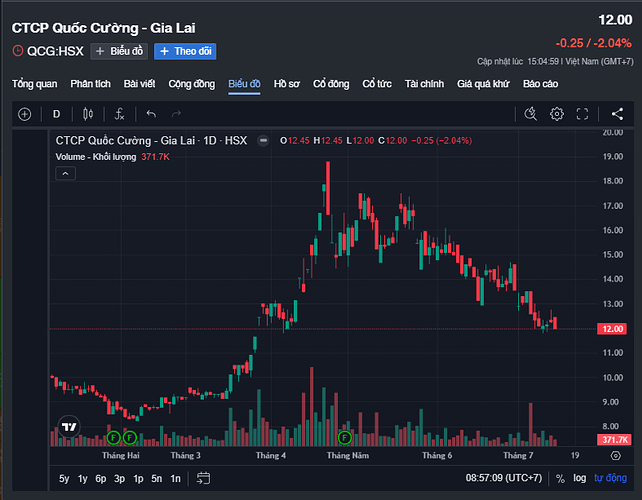642x500 pixels.
Task: Toggle the log scale
Action: click(x=579, y=478)
